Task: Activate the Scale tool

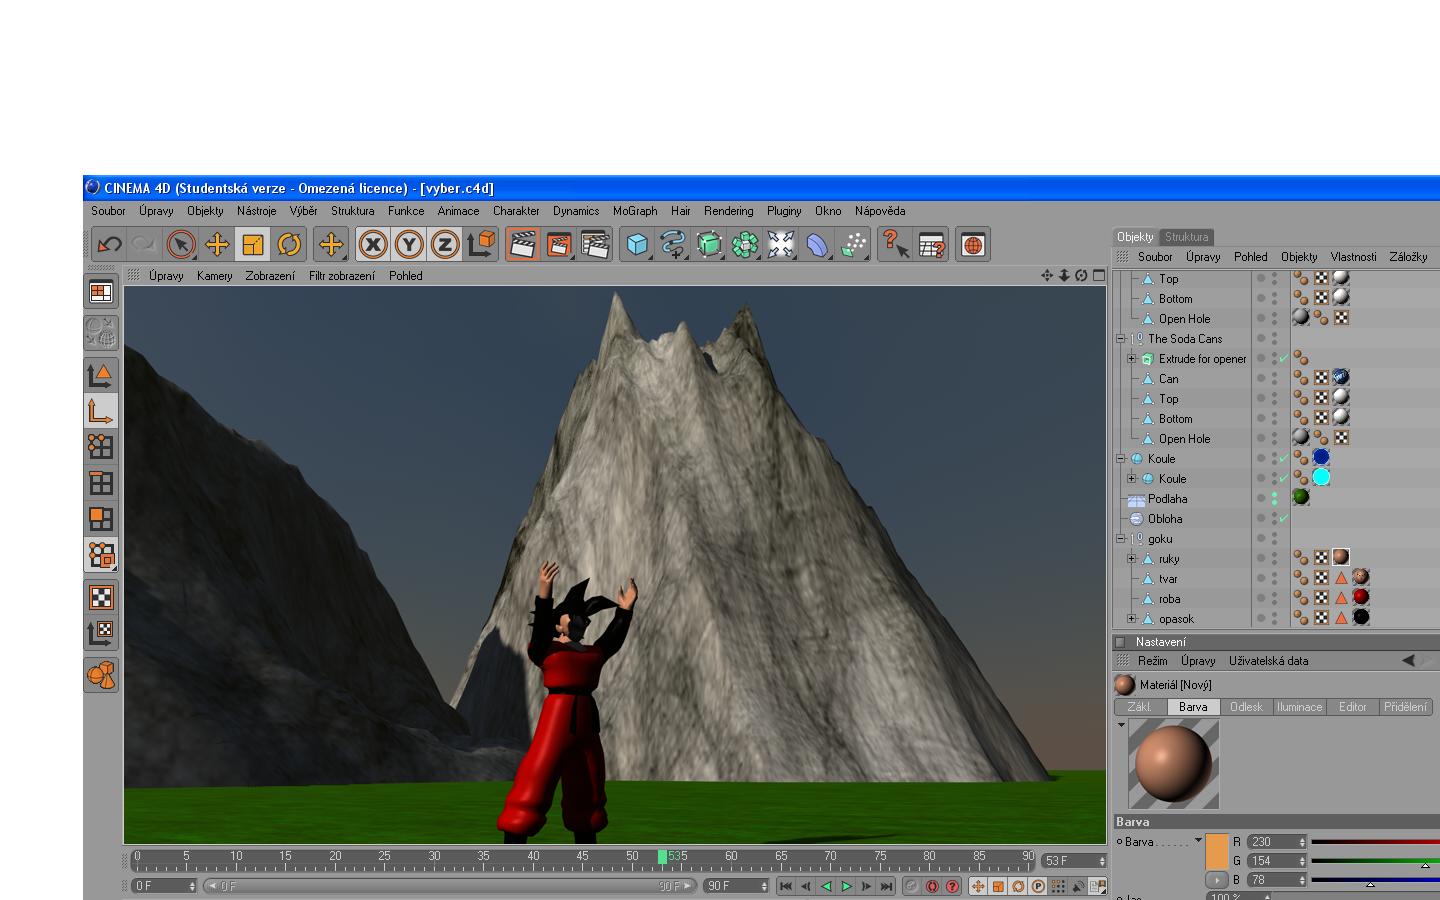Action: pos(253,244)
